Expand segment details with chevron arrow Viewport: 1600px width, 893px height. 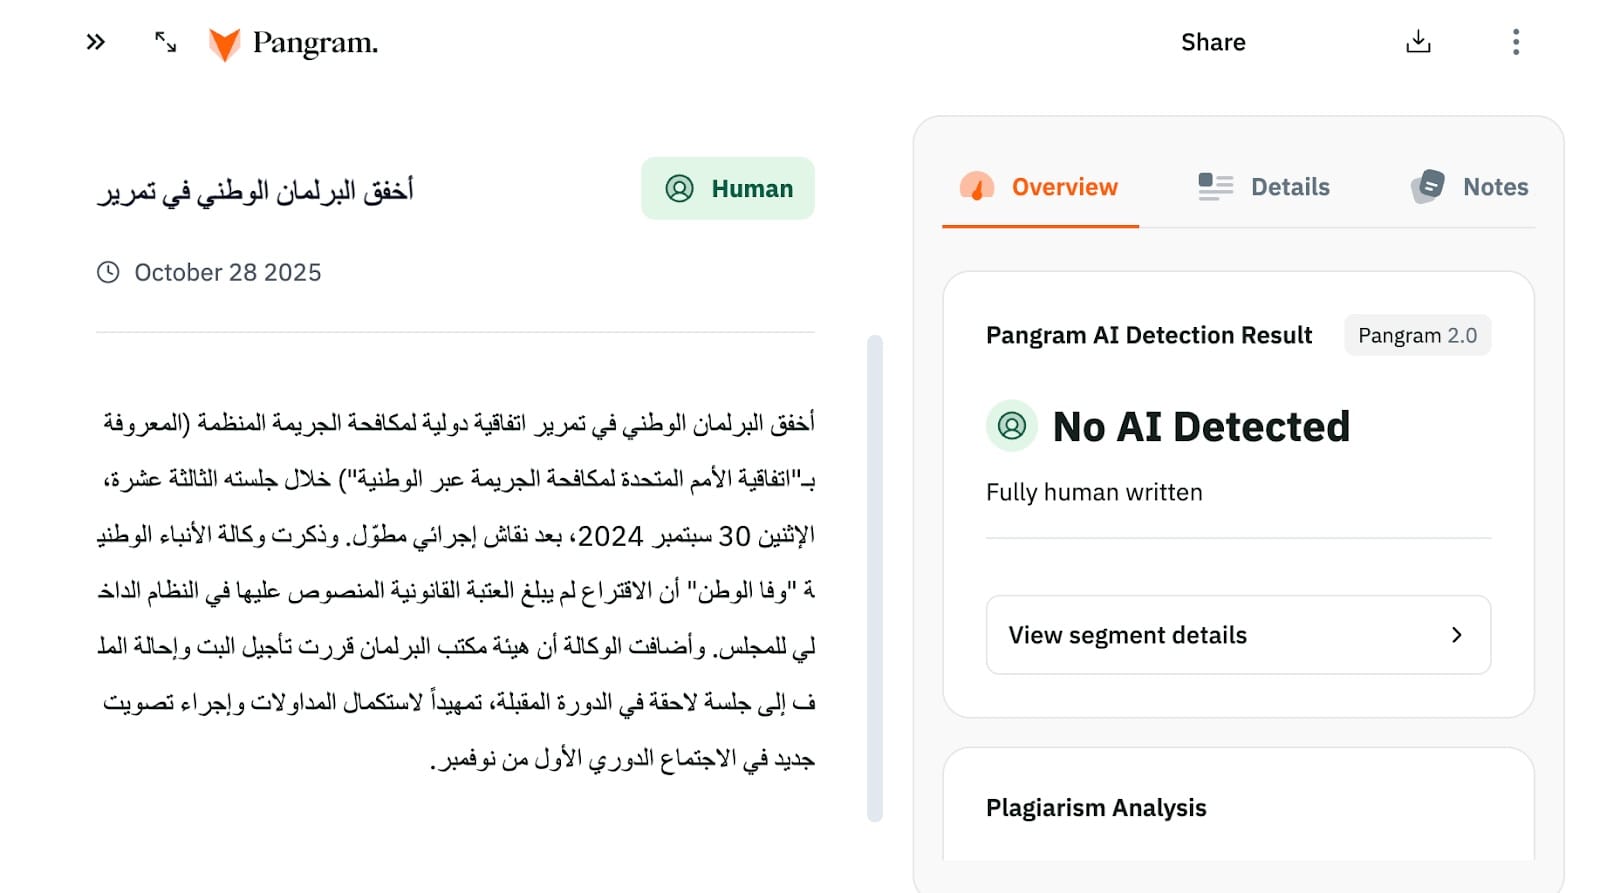click(1457, 635)
